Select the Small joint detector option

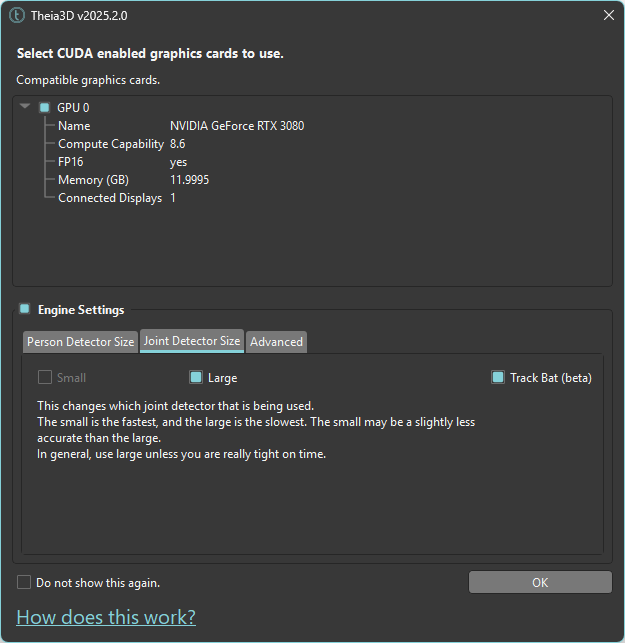pyautogui.click(x=45, y=378)
